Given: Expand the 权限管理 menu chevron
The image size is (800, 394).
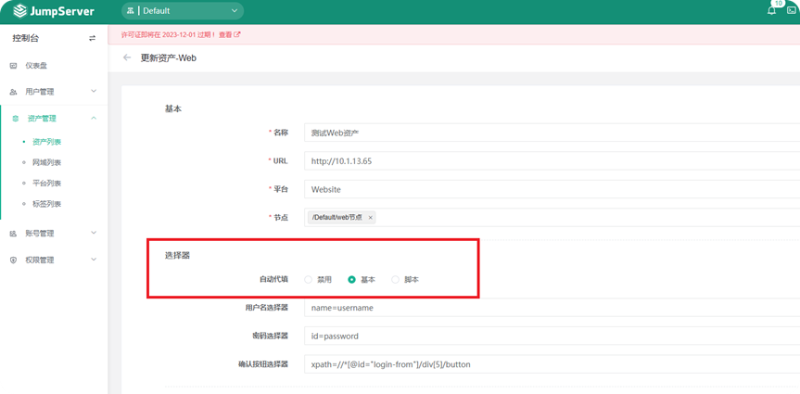Looking at the screenshot, I should click(93, 259).
